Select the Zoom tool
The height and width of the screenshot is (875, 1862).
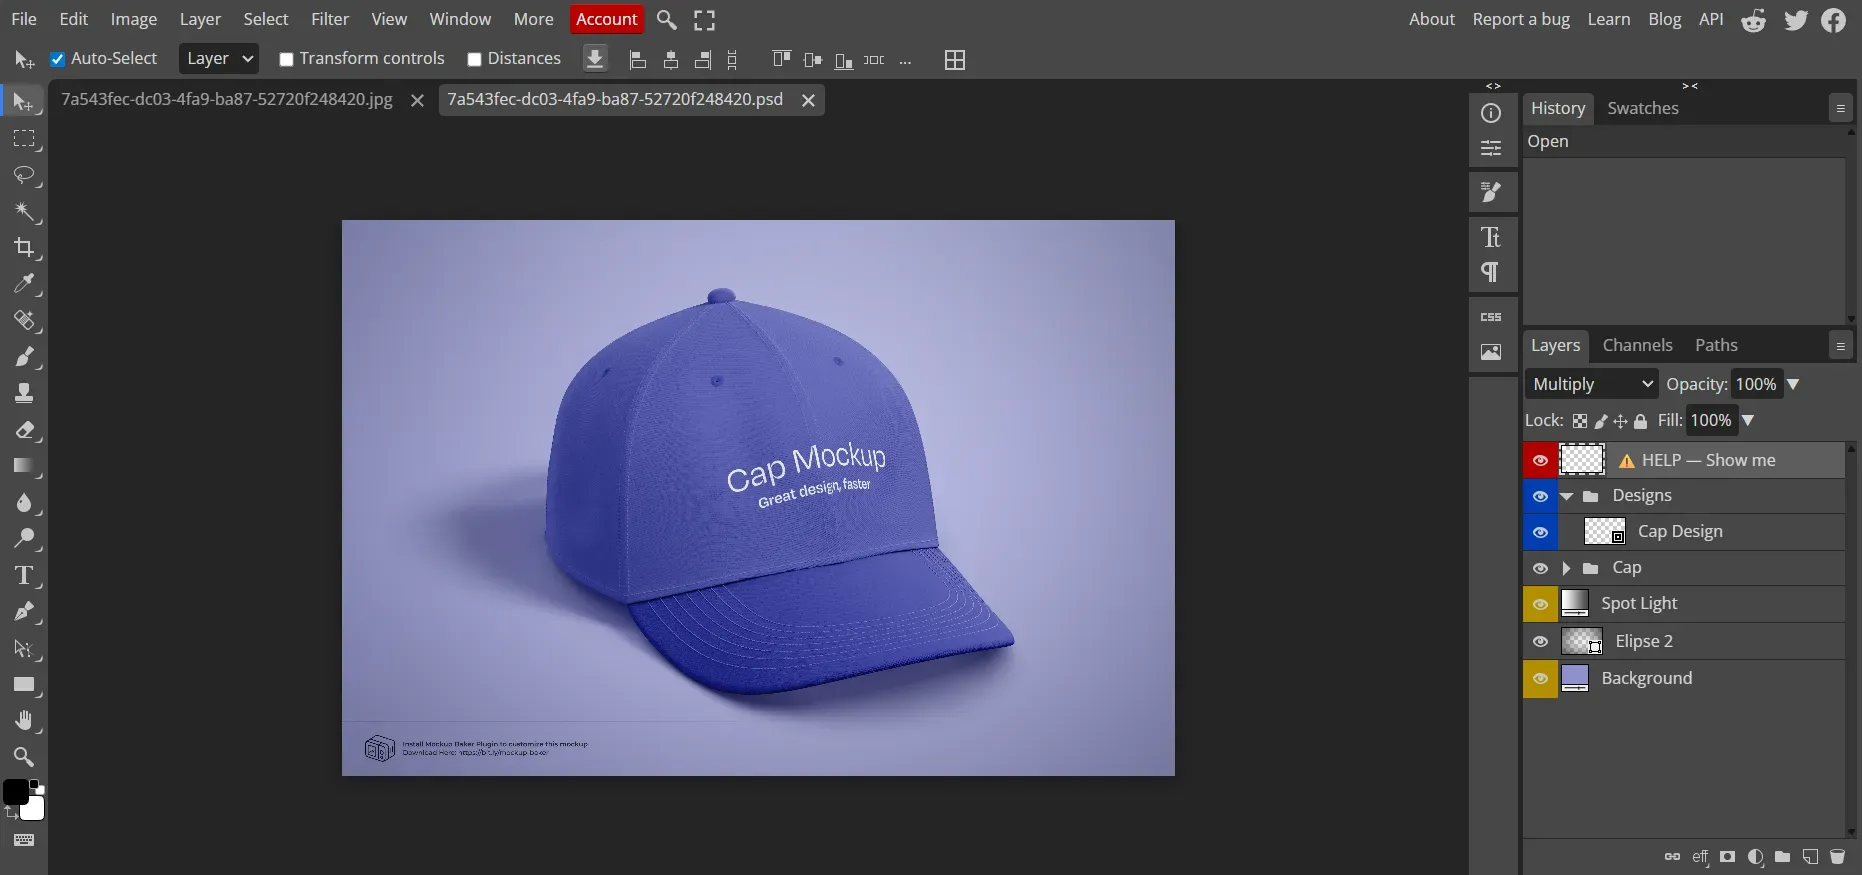click(x=23, y=757)
